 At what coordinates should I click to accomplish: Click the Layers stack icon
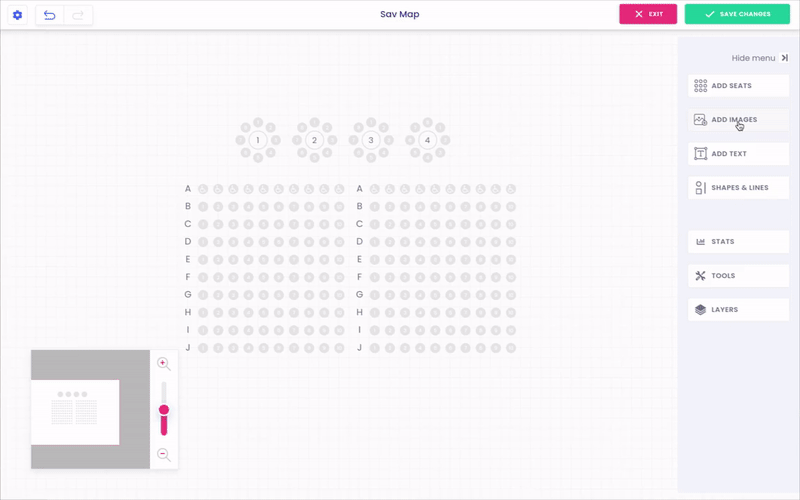coord(701,310)
